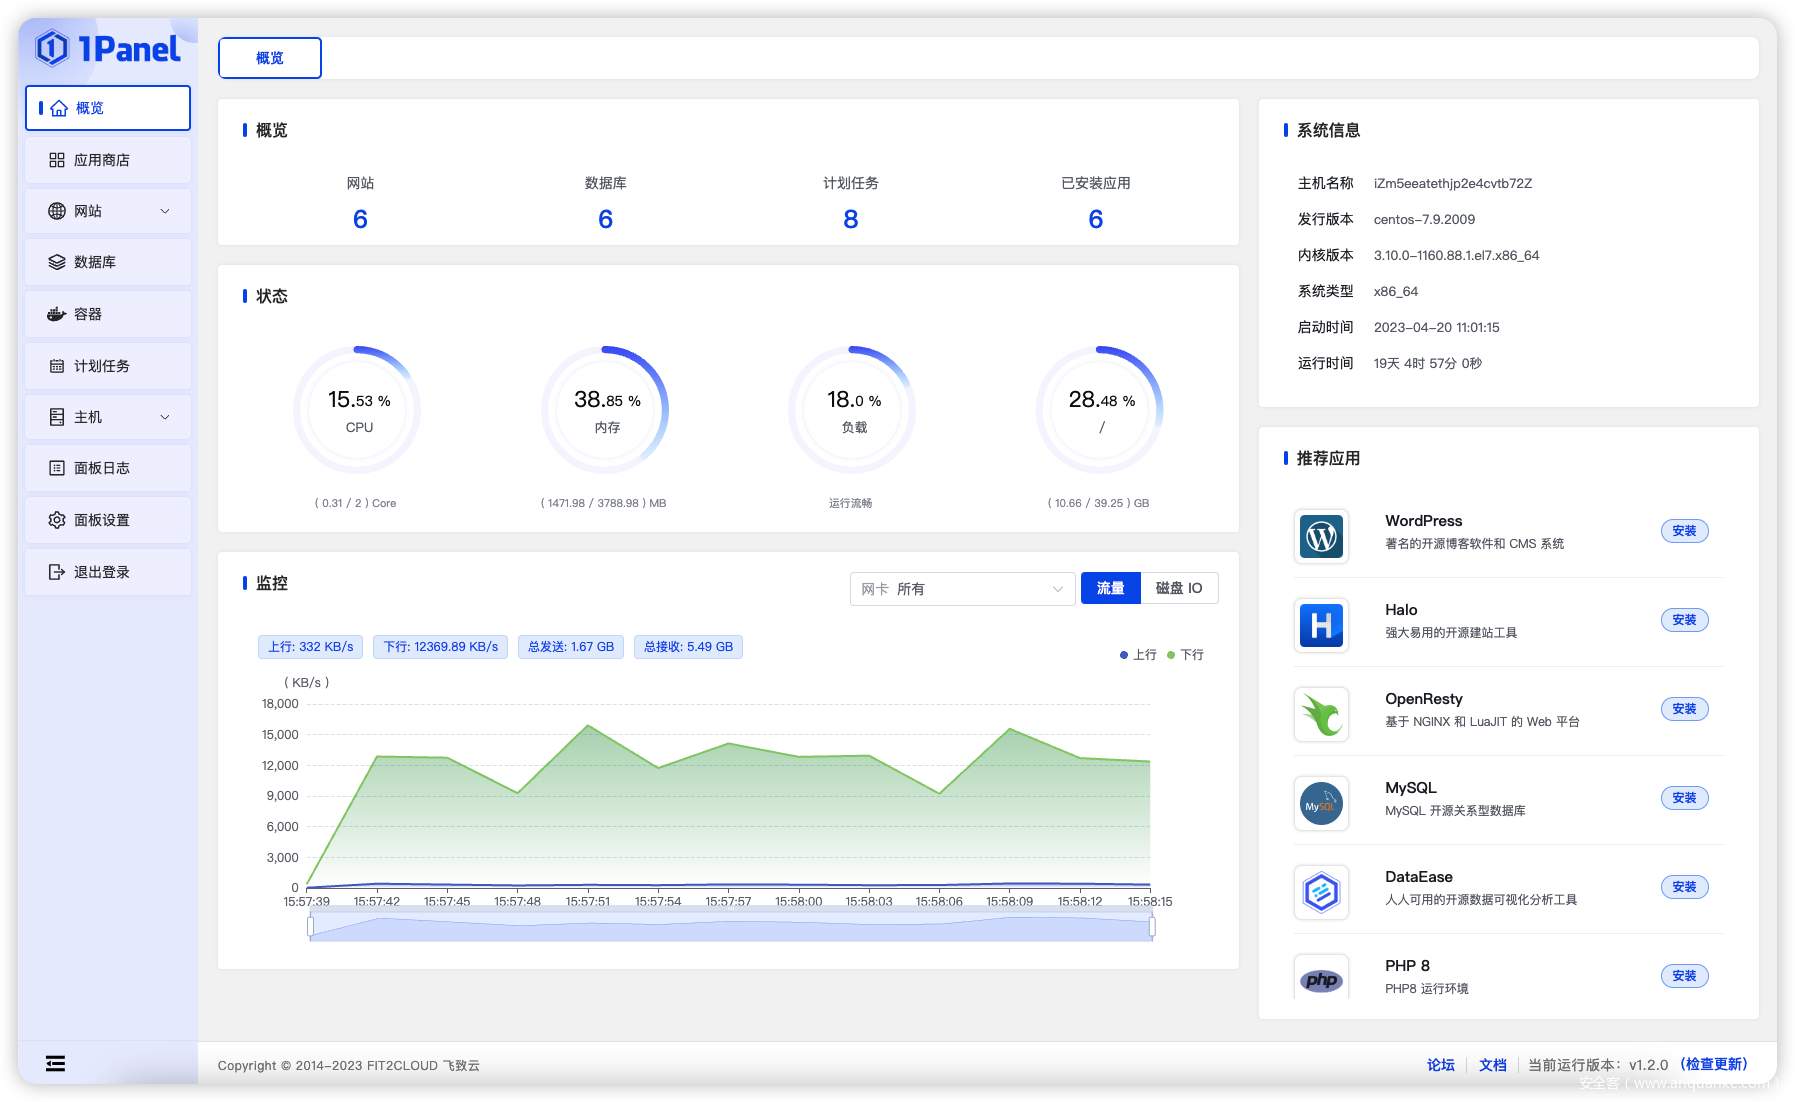Install WordPress with 安装 button

(x=1684, y=531)
